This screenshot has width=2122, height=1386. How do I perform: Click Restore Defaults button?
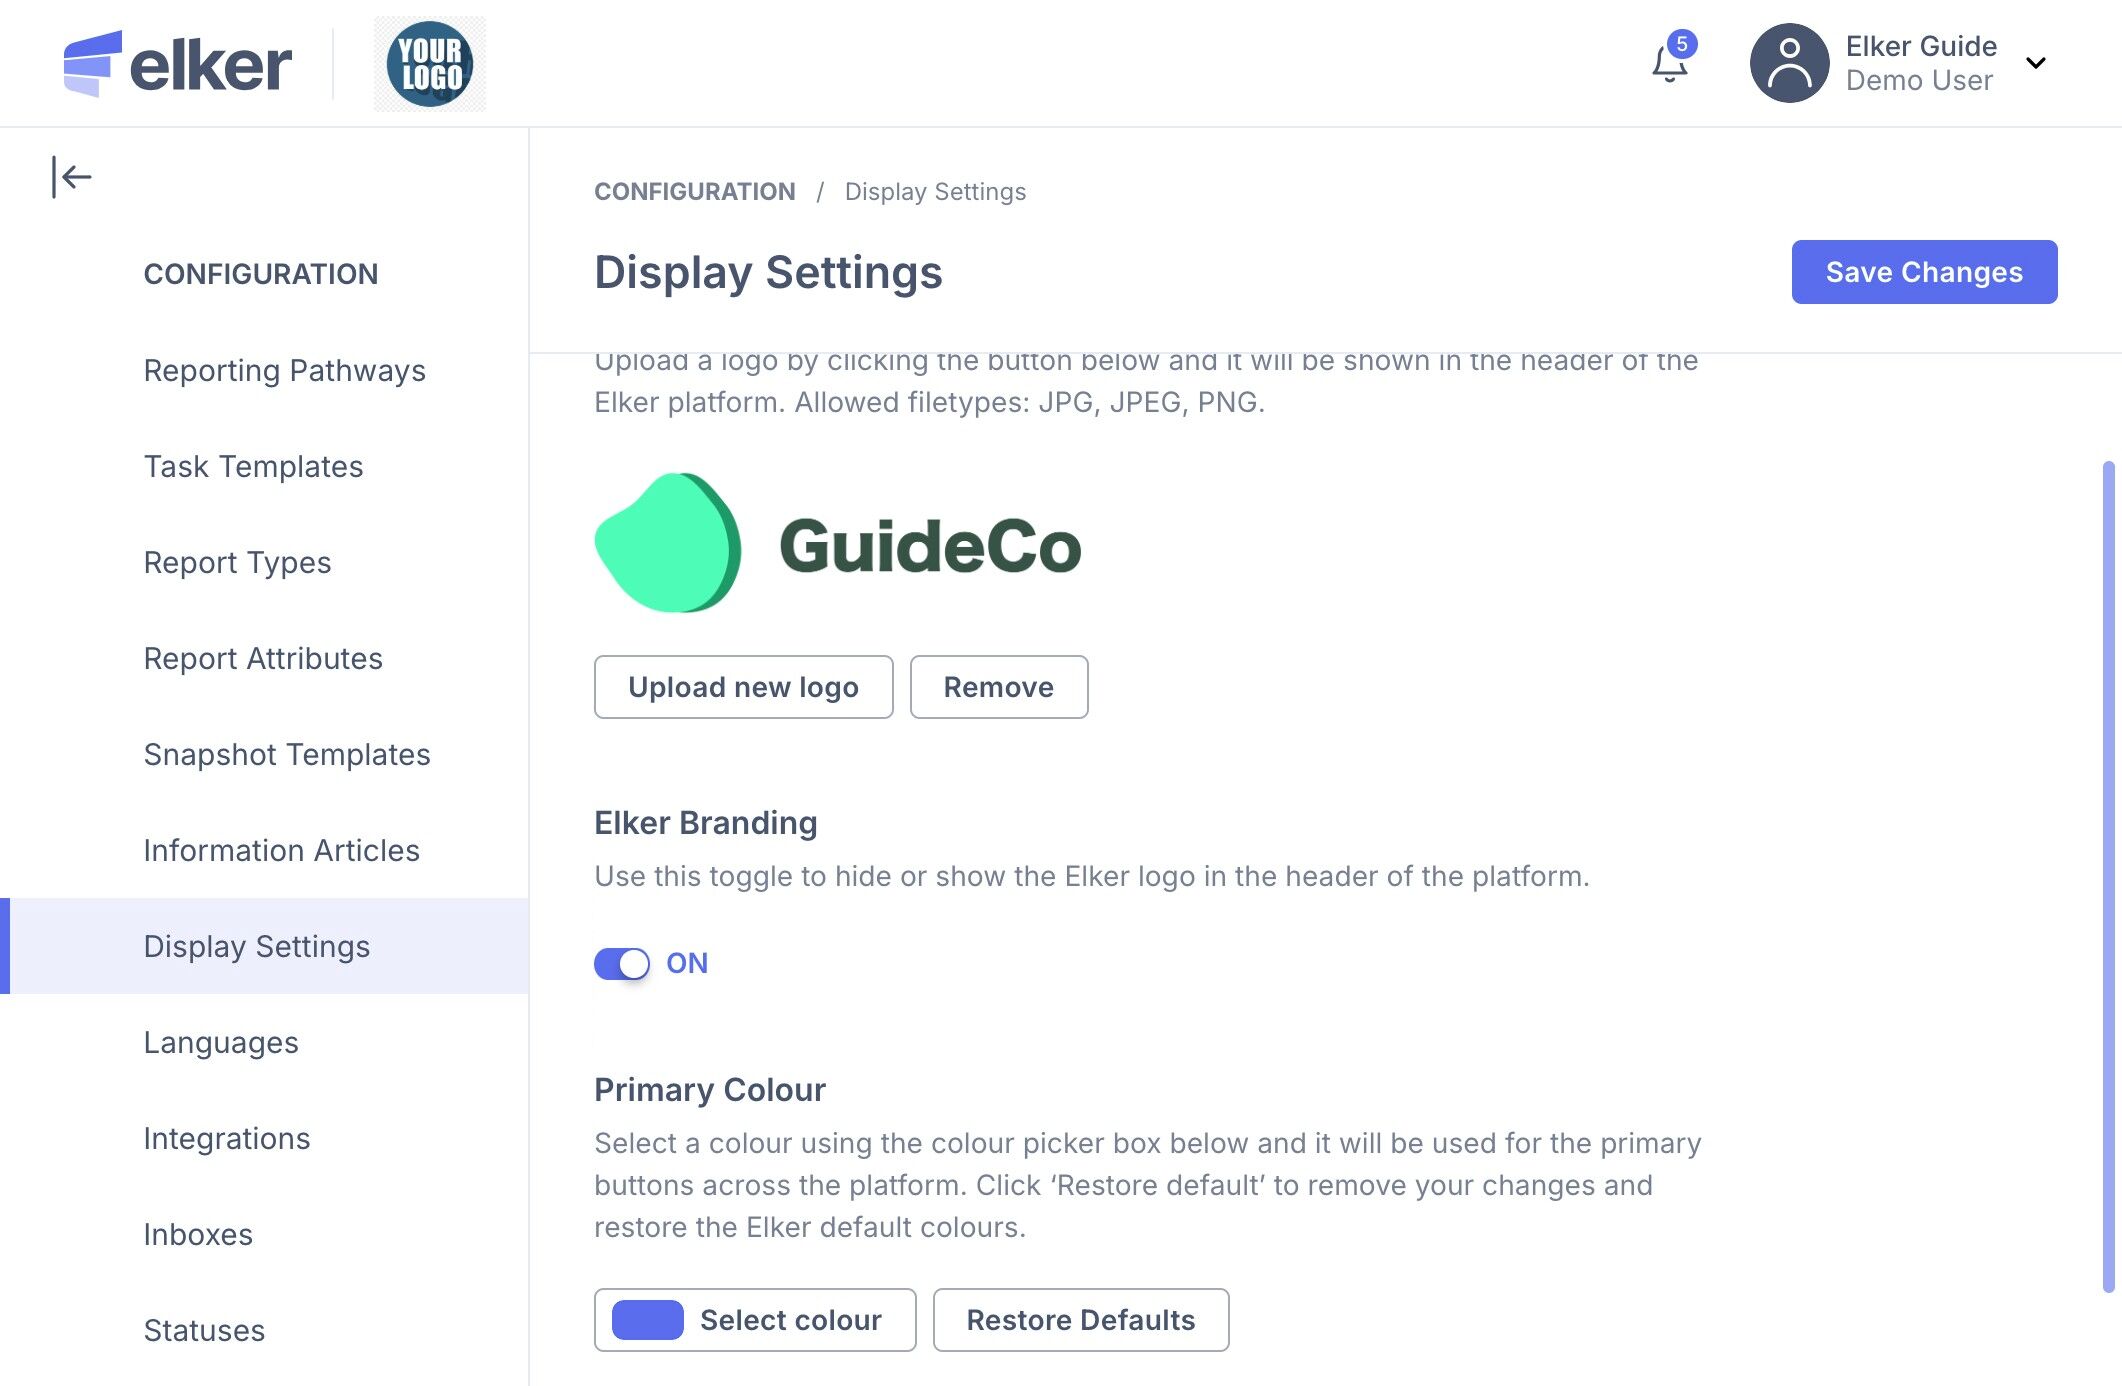click(1080, 1320)
